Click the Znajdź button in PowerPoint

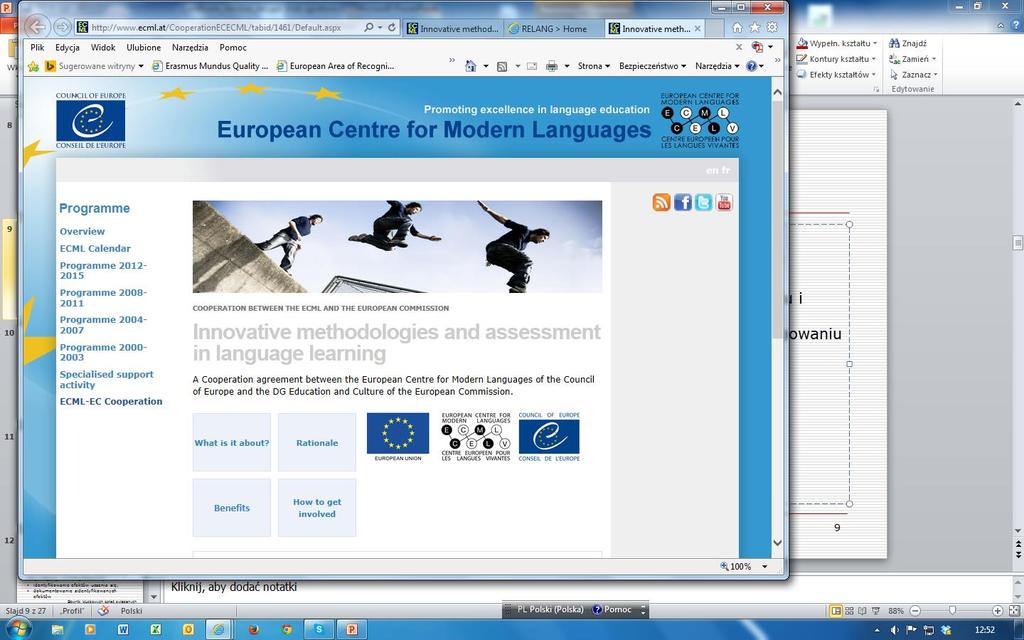coord(908,43)
